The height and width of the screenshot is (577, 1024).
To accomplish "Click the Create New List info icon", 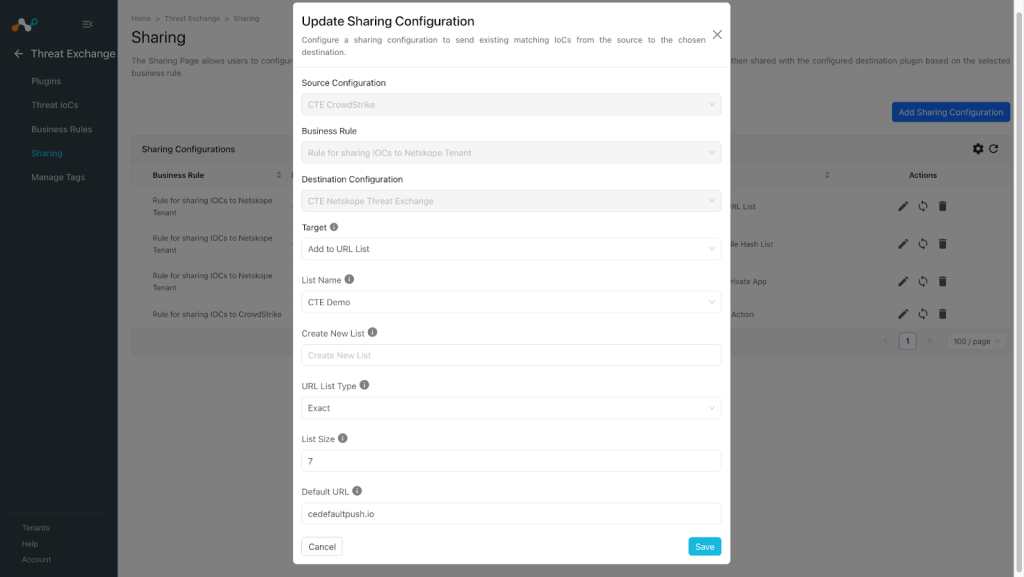I will pos(372,332).
